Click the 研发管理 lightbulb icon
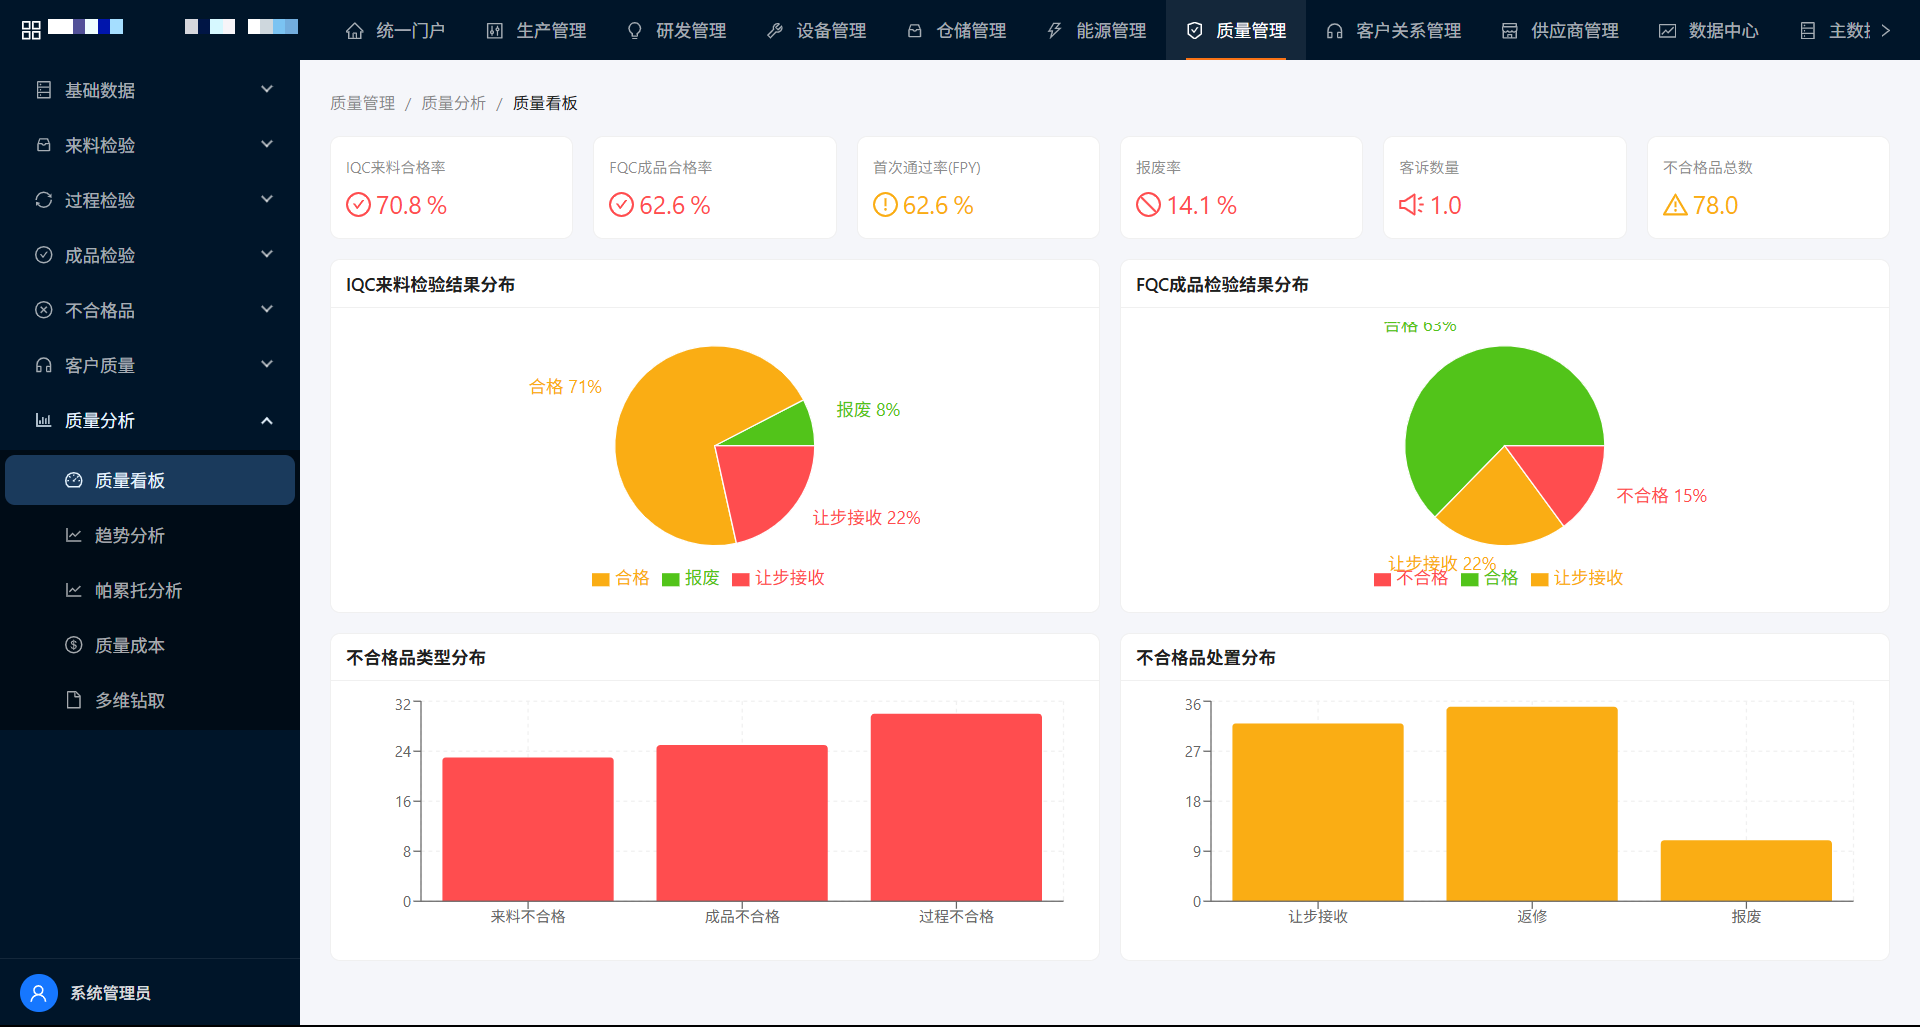This screenshot has width=1920, height=1027. [x=634, y=31]
